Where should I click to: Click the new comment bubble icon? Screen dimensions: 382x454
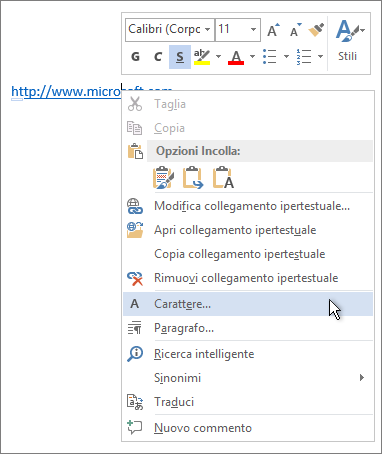point(135,427)
